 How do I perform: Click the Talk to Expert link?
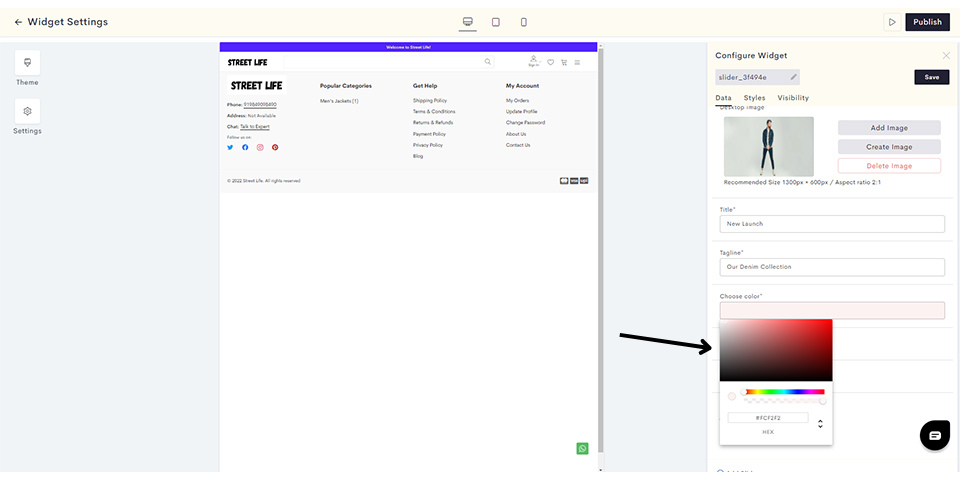pos(255,127)
